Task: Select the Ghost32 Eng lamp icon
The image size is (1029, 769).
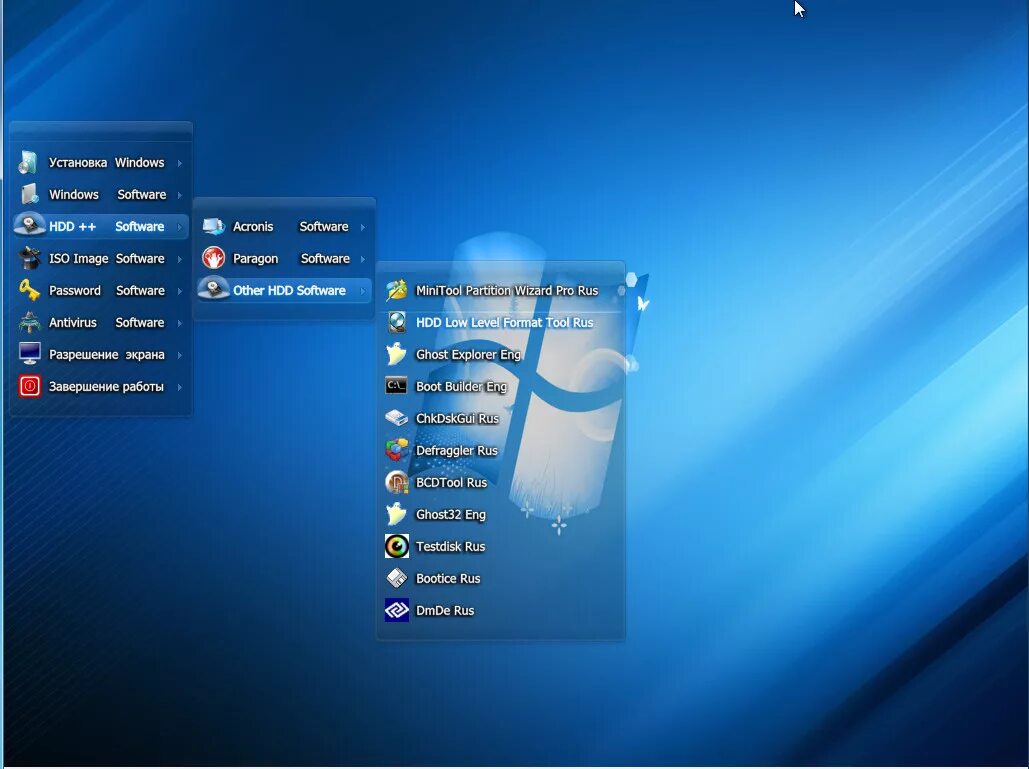Action: click(x=396, y=514)
